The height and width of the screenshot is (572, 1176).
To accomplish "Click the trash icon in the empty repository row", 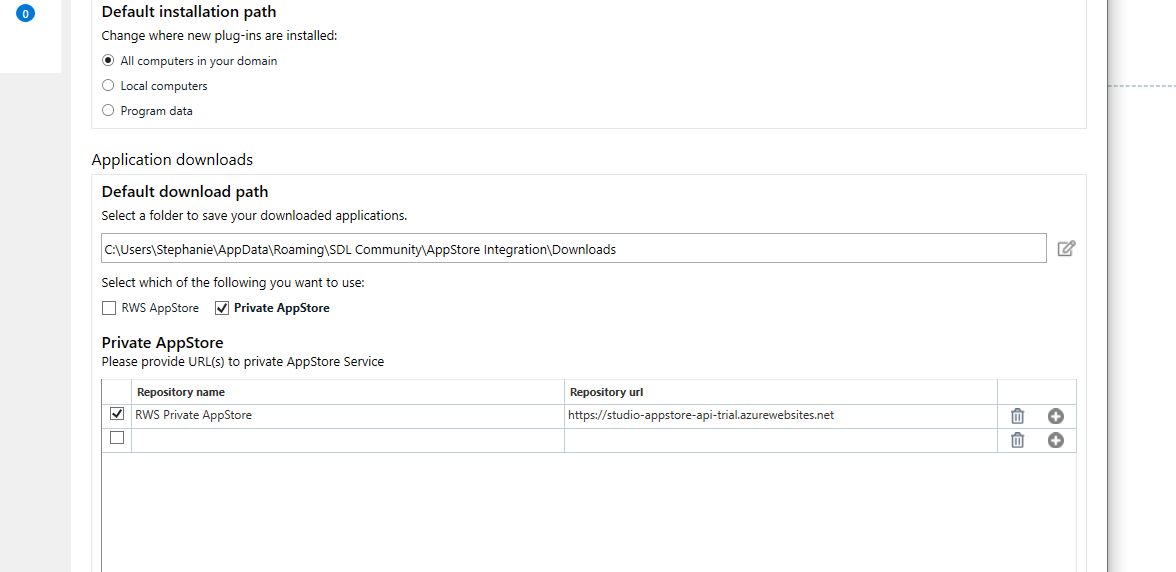I will [x=1017, y=440].
